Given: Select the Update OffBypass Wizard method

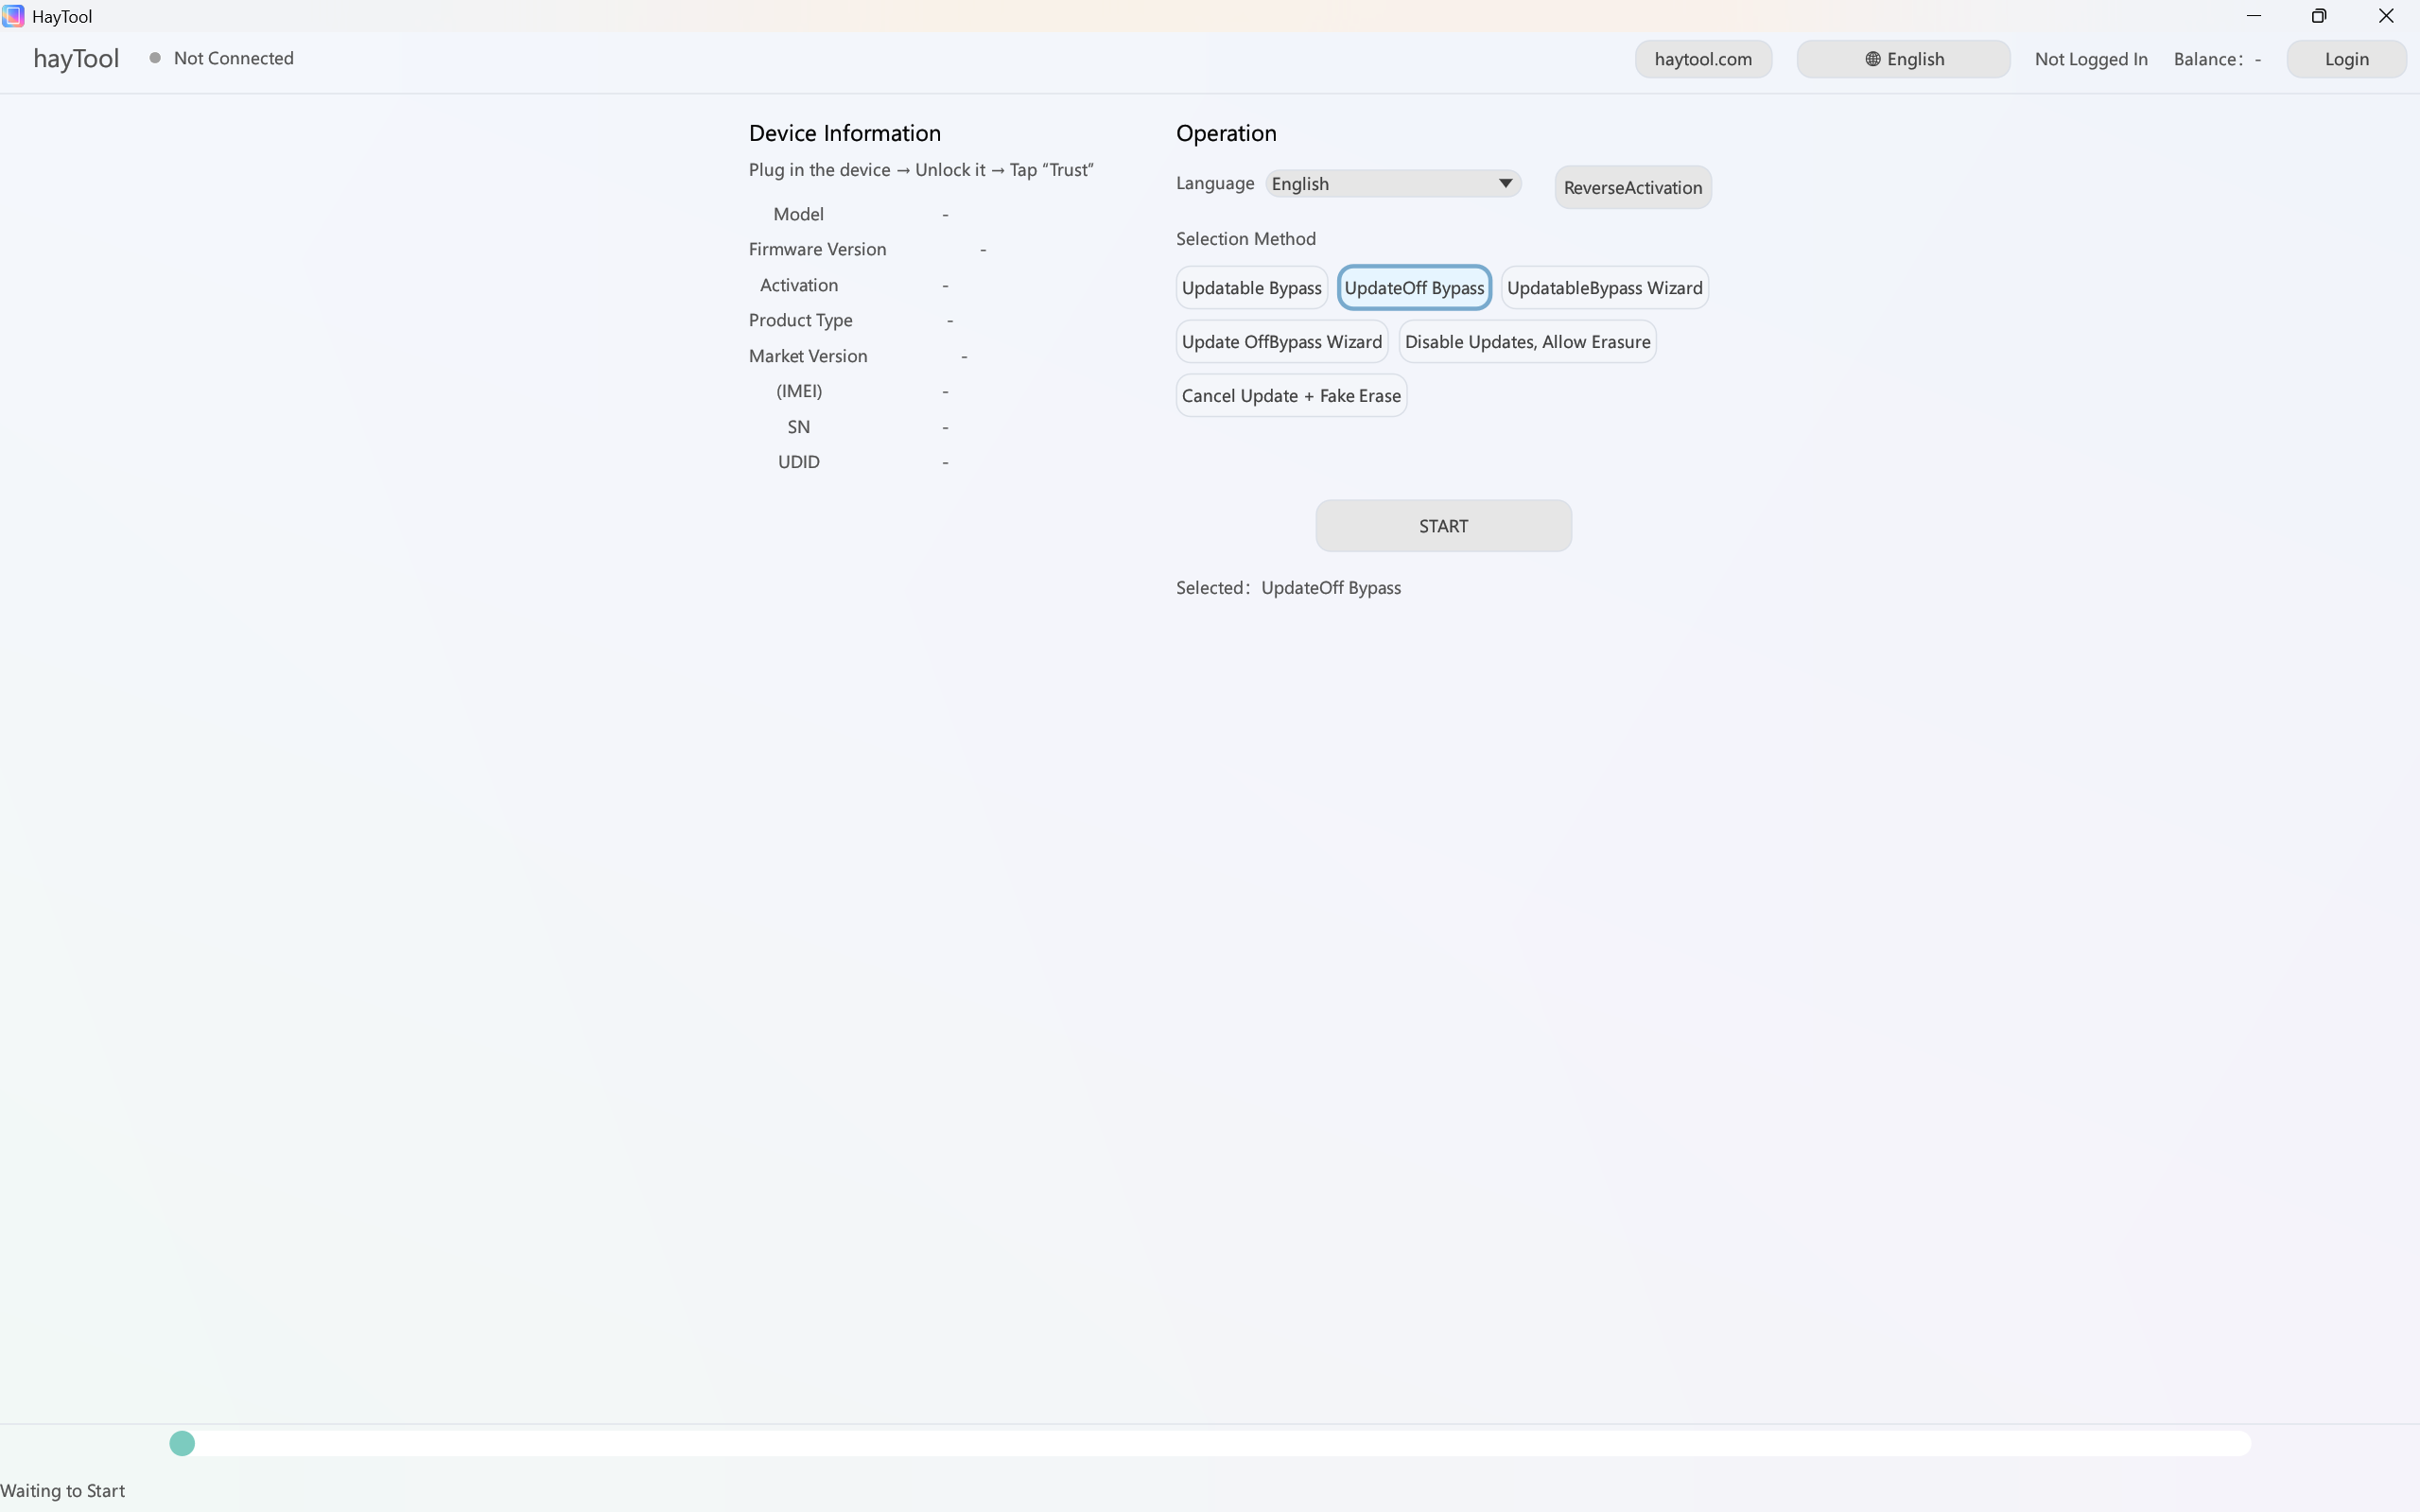Looking at the screenshot, I should (x=1282, y=341).
